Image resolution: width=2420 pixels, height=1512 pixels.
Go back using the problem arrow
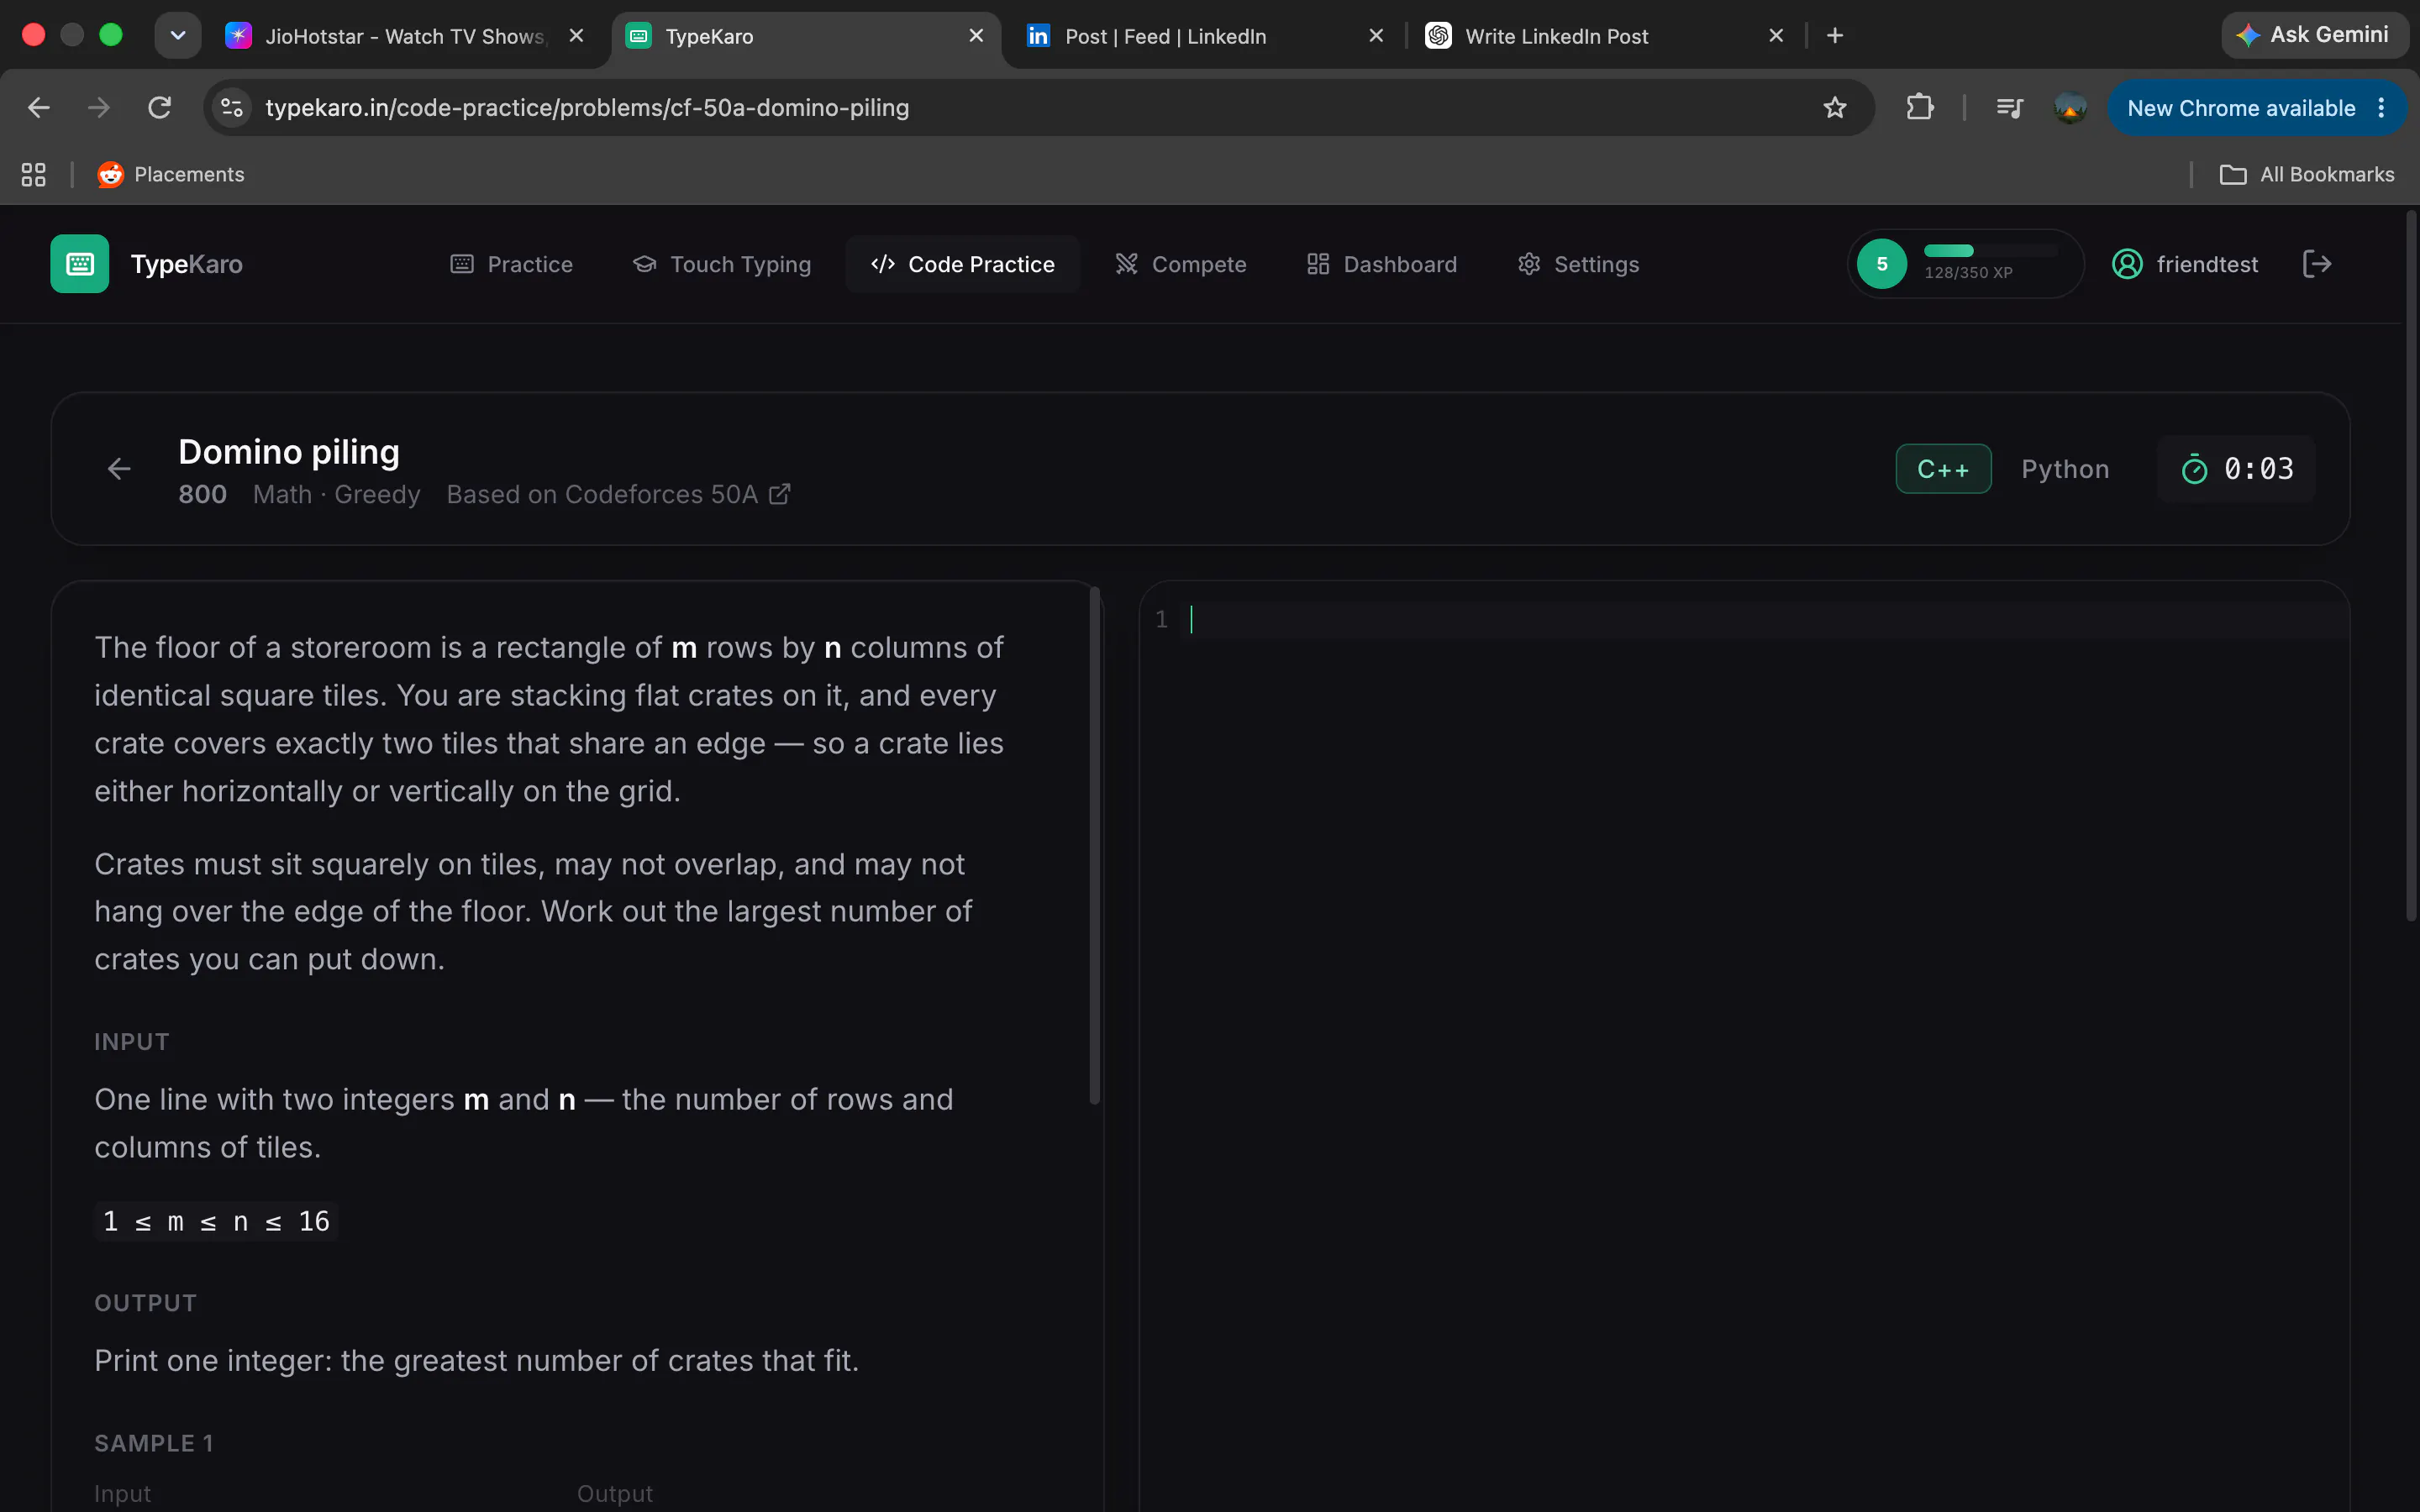coord(119,468)
